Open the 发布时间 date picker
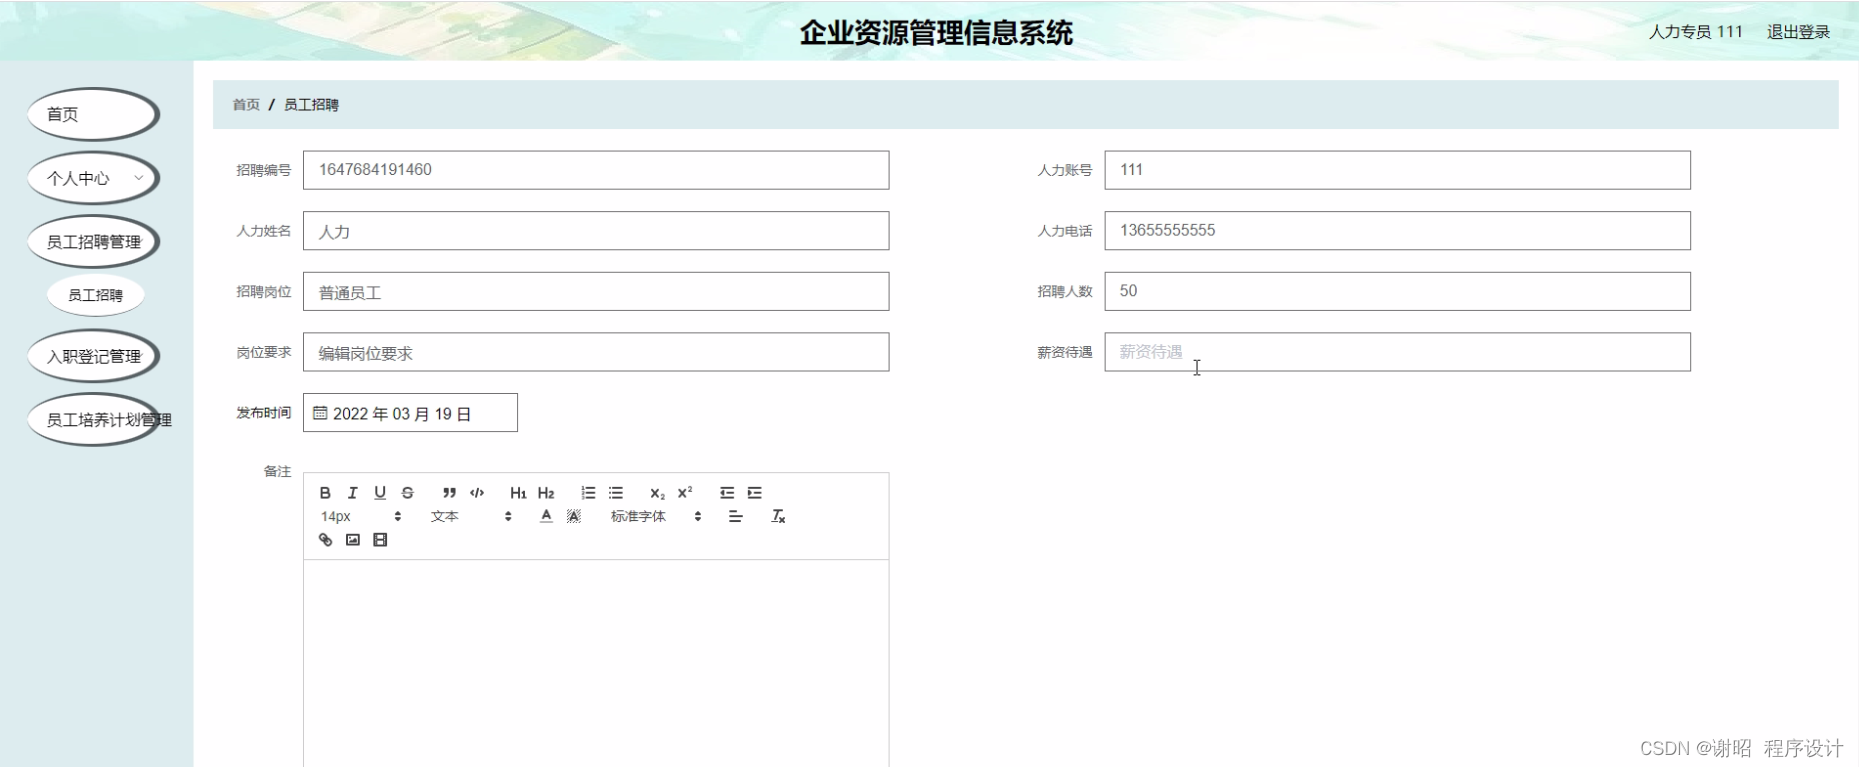The width and height of the screenshot is (1859, 767). (x=410, y=413)
